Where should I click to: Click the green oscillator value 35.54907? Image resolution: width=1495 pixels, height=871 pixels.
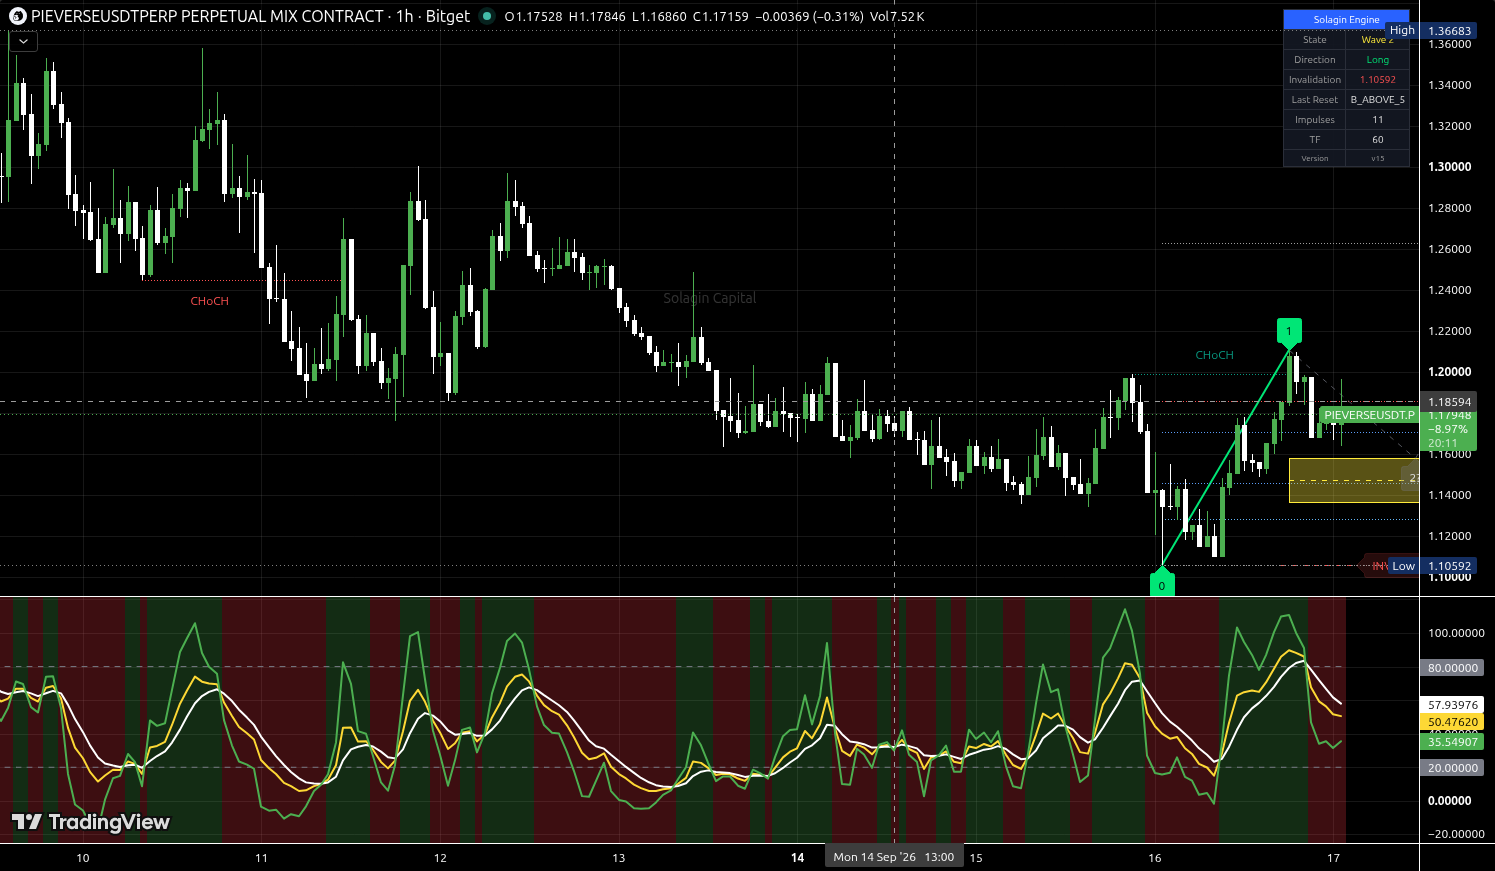[1452, 742]
